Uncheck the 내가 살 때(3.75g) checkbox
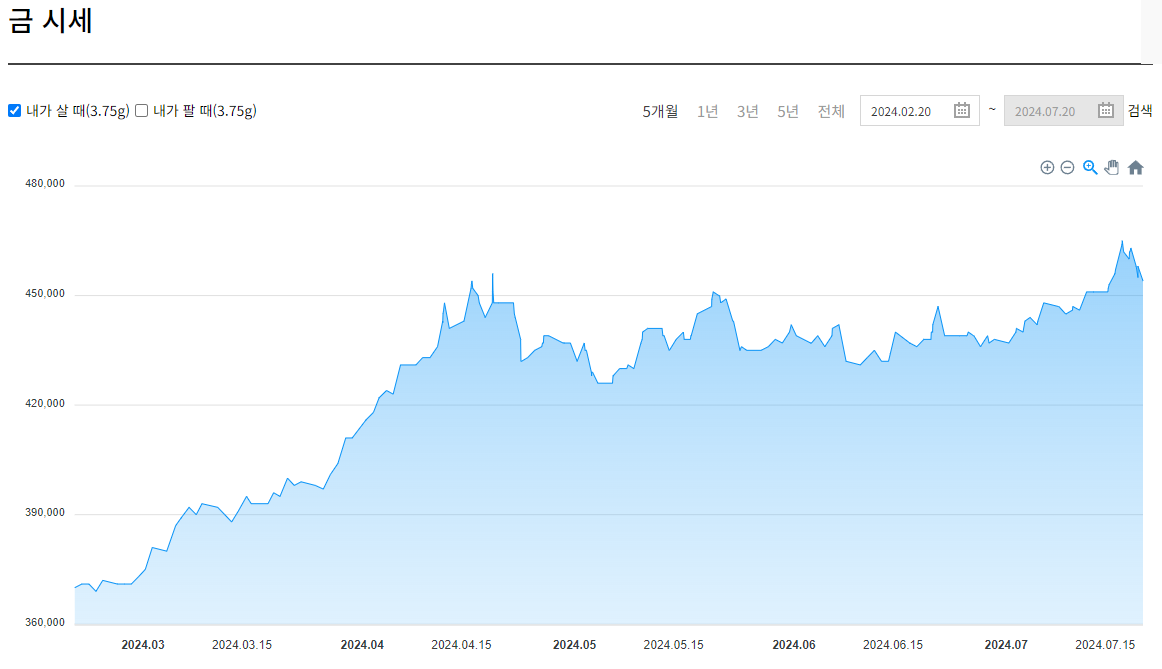Viewport: 1162px width, 669px height. [x=14, y=110]
